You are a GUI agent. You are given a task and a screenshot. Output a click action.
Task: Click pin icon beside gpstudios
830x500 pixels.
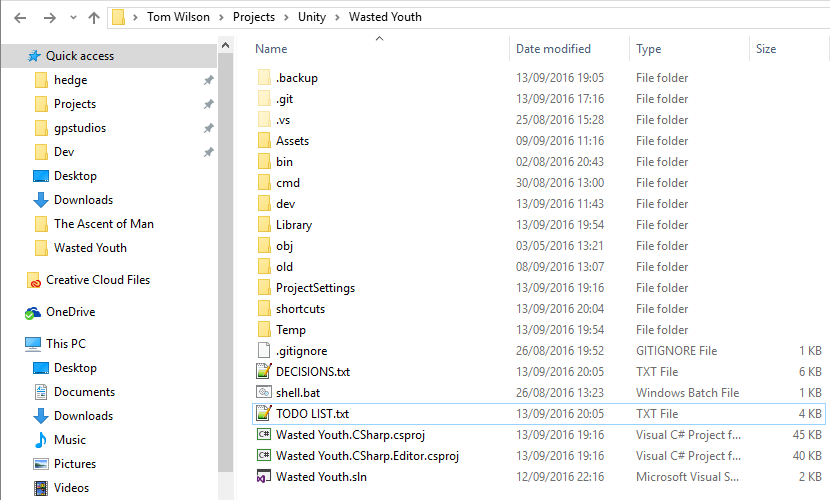209,128
